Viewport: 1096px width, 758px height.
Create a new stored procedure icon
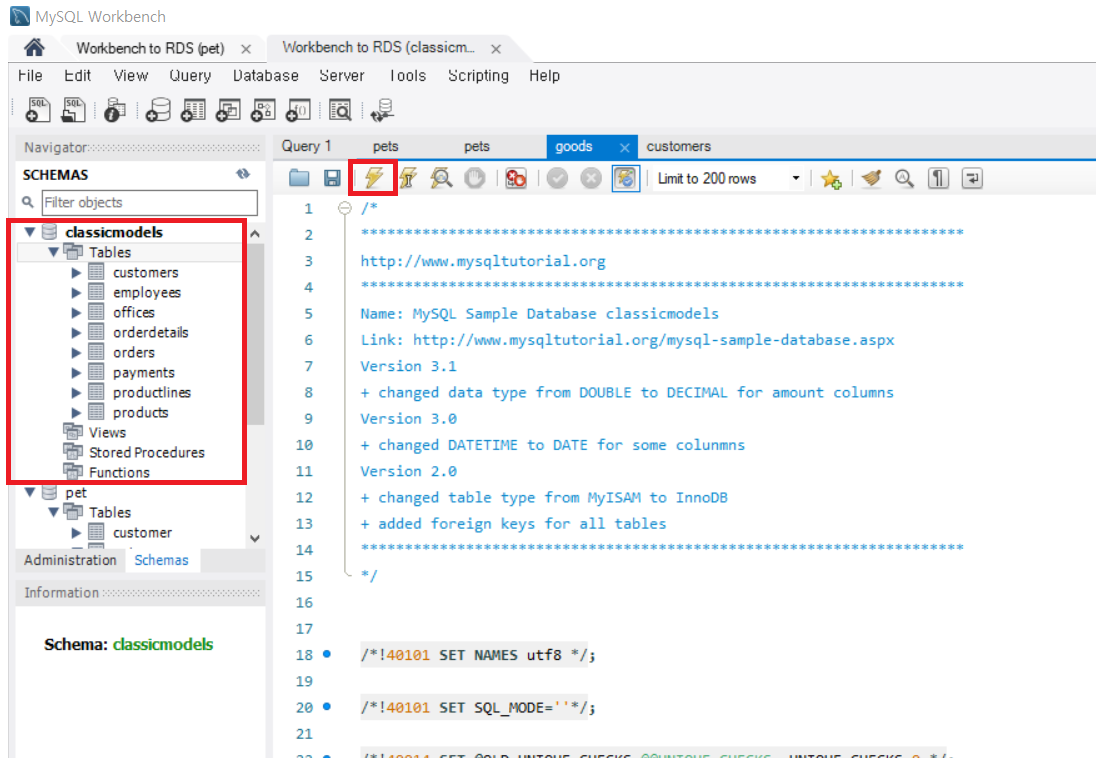pos(263,110)
